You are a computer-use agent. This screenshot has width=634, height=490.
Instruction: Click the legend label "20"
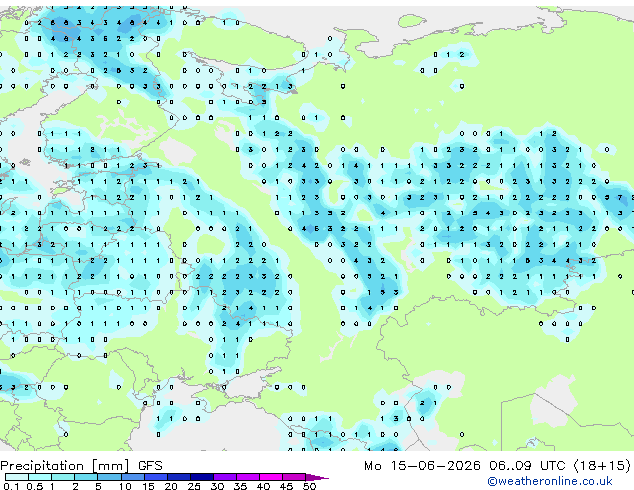tap(171, 486)
